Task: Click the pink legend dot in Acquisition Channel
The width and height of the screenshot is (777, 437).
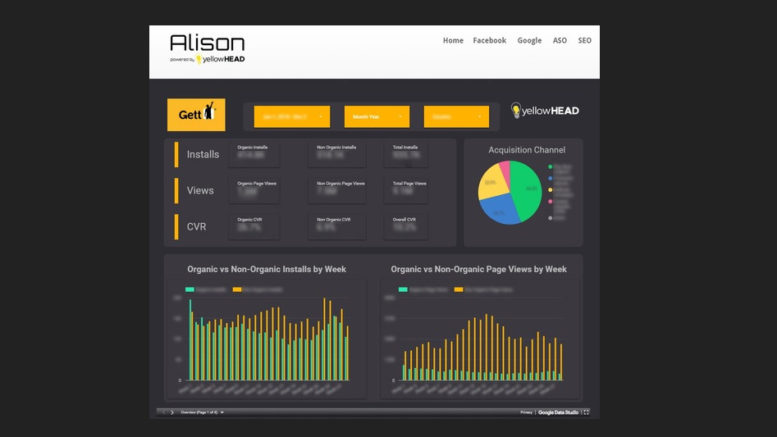Action: click(x=550, y=202)
